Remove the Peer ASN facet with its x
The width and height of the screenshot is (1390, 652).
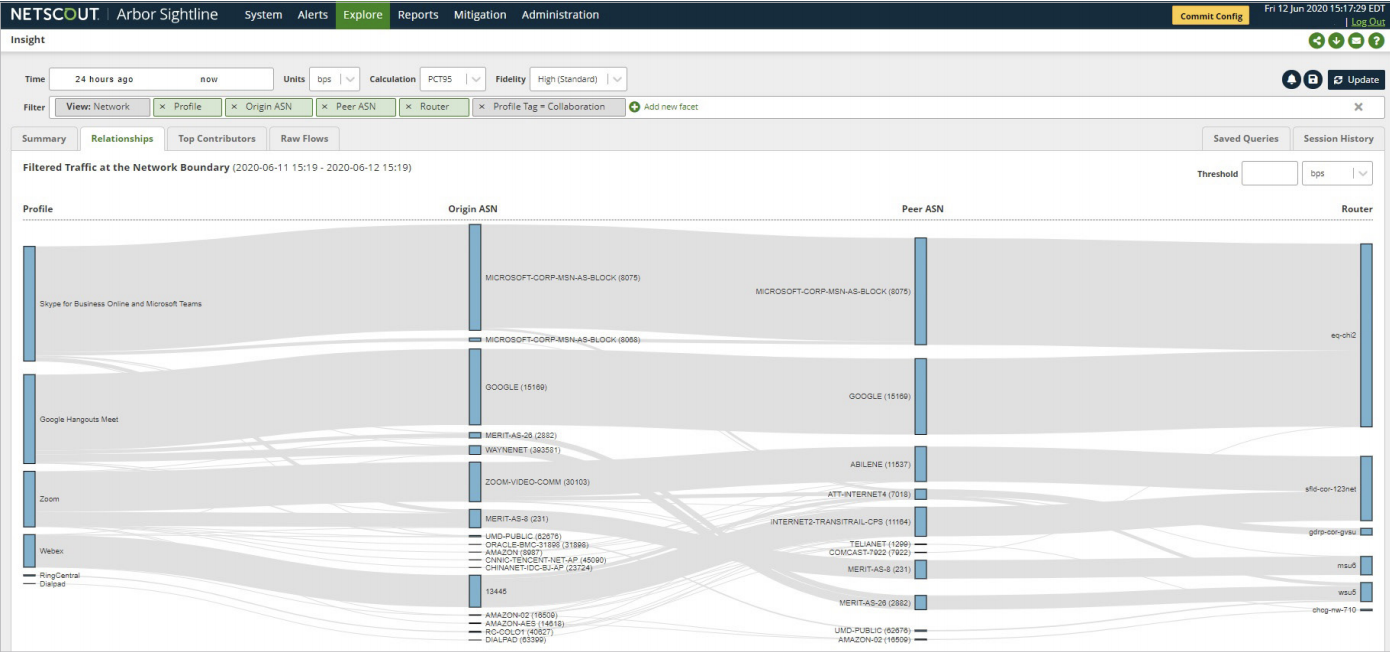[325, 107]
